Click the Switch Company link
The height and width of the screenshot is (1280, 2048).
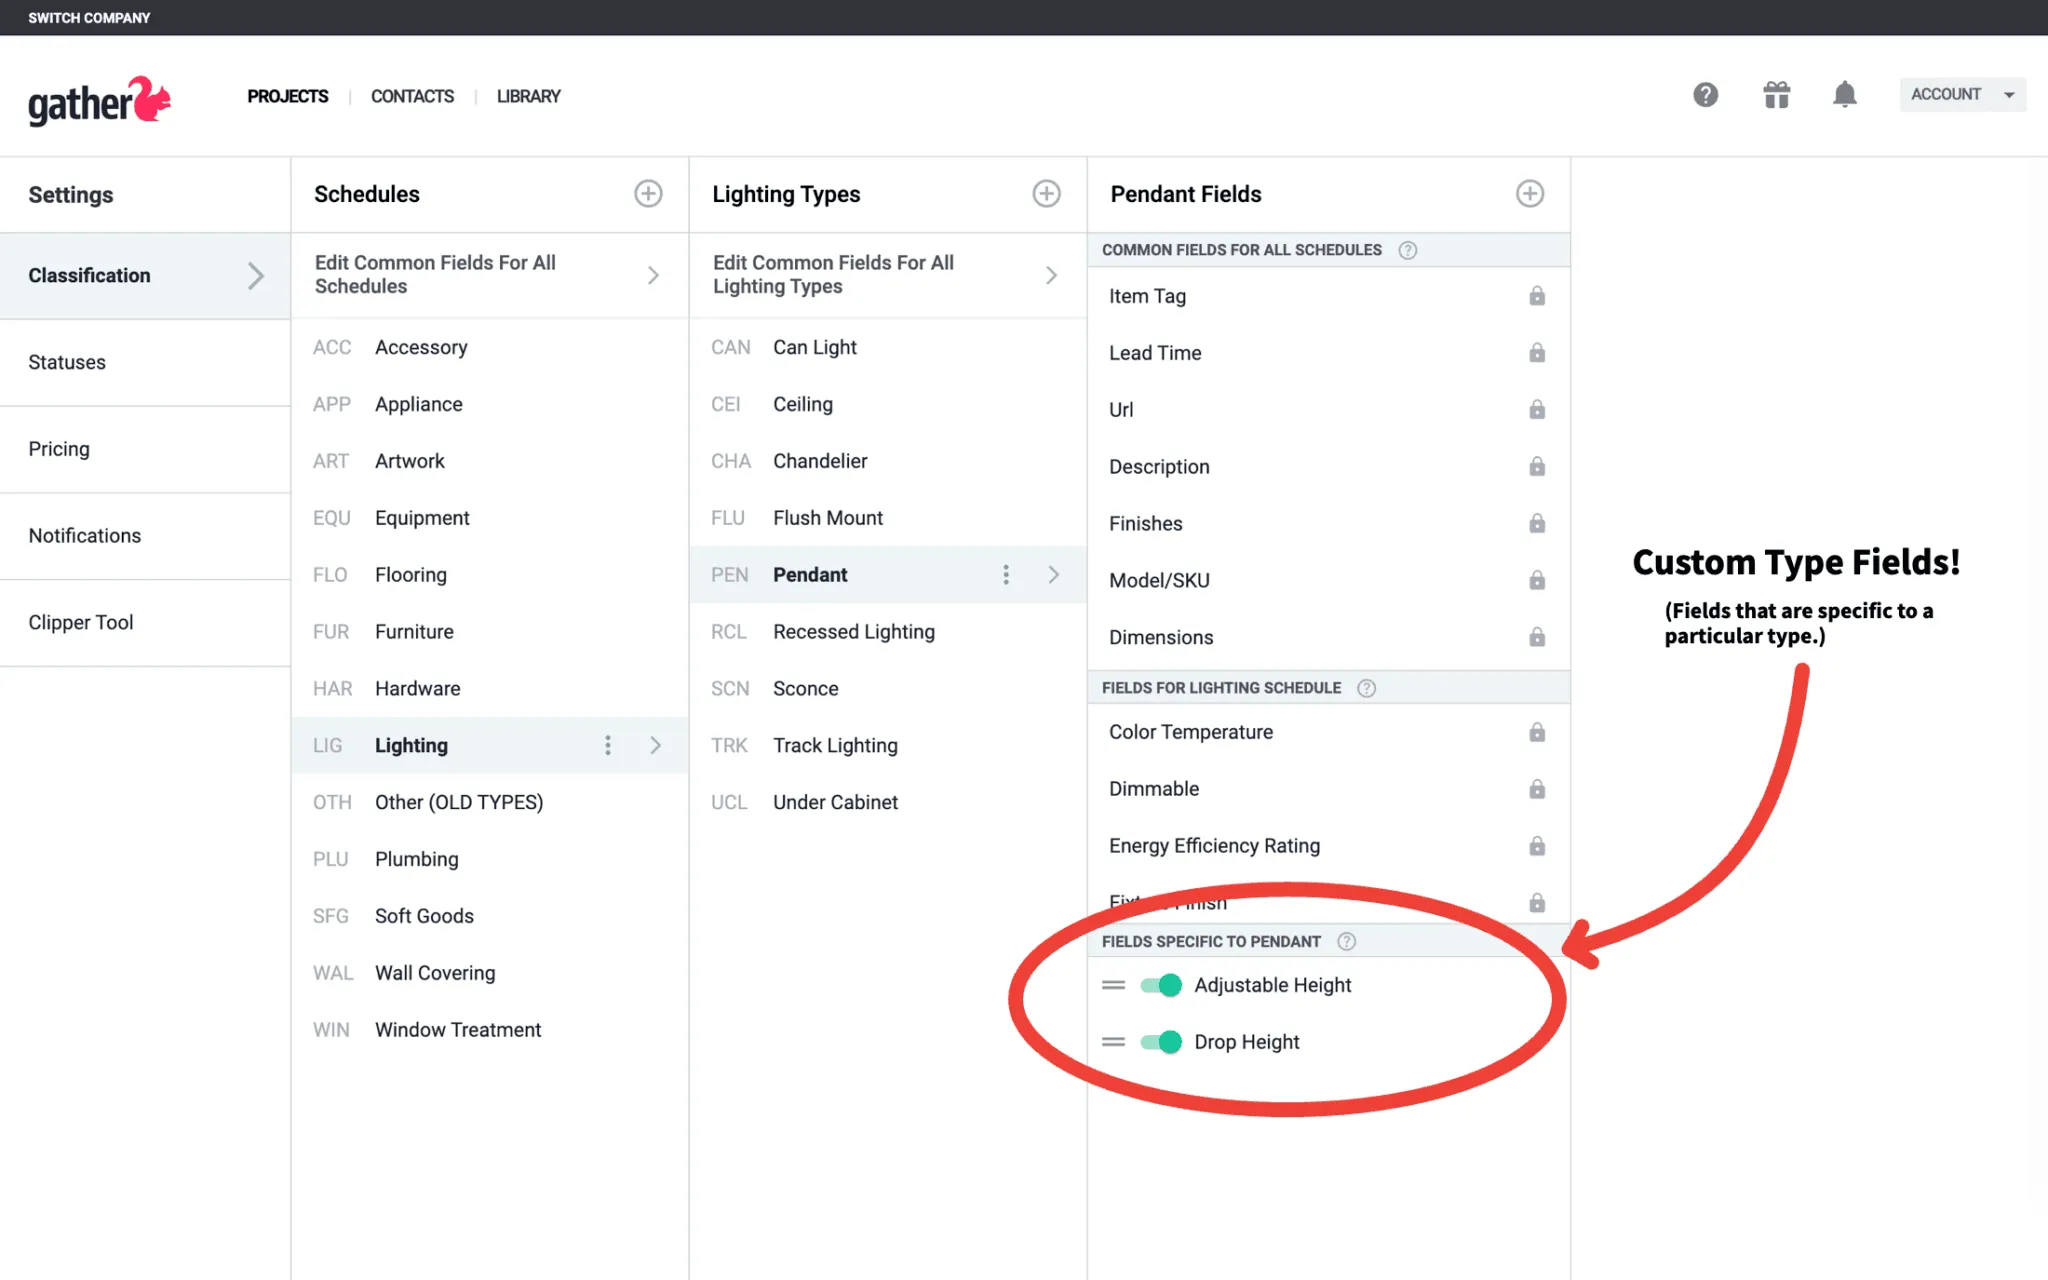pyautogui.click(x=89, y=18)
